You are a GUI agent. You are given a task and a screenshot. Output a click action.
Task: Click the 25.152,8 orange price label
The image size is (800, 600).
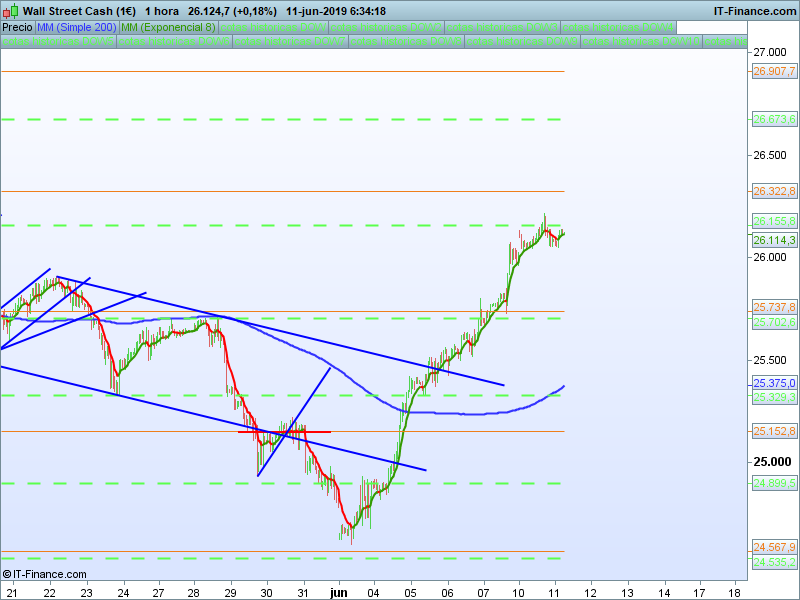click(x=774, y=432)
